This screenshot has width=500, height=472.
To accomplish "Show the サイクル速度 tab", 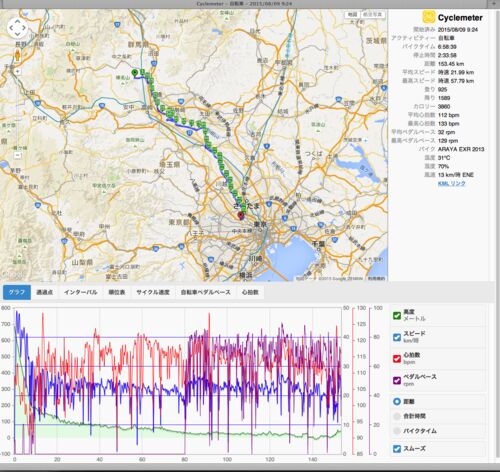I will 153,292.
